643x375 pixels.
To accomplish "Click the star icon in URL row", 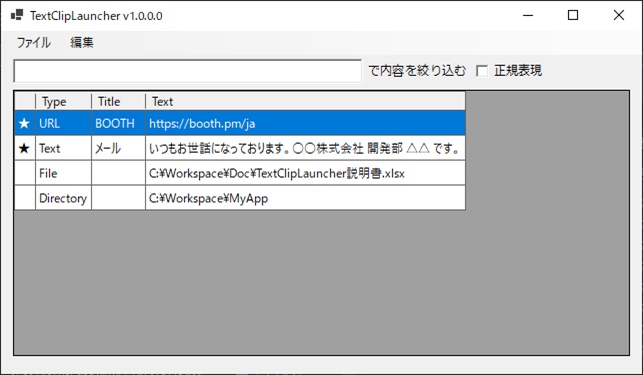I will coord(25,123).
